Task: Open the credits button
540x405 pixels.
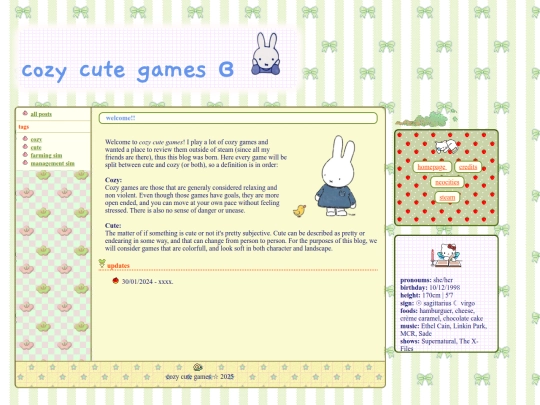Action: [468, 167]
